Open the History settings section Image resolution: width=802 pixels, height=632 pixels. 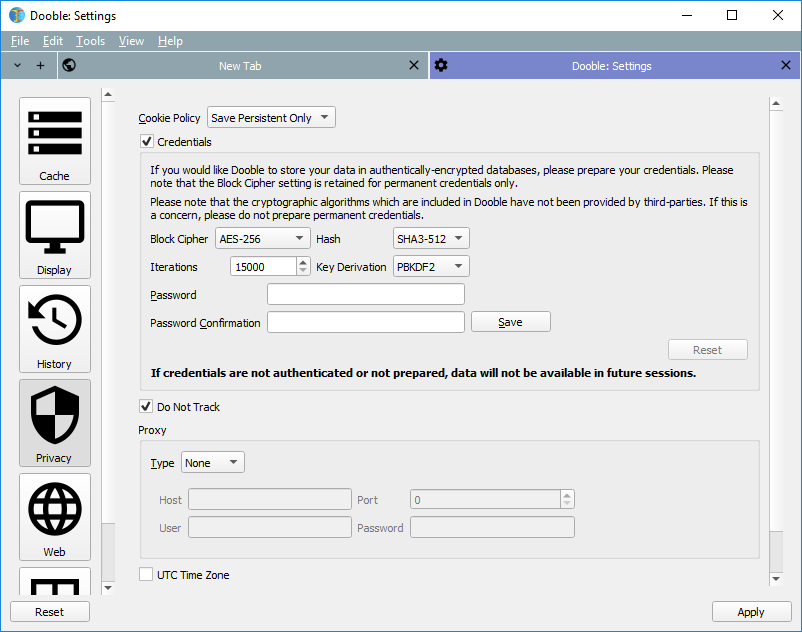[x=54, y=329]
